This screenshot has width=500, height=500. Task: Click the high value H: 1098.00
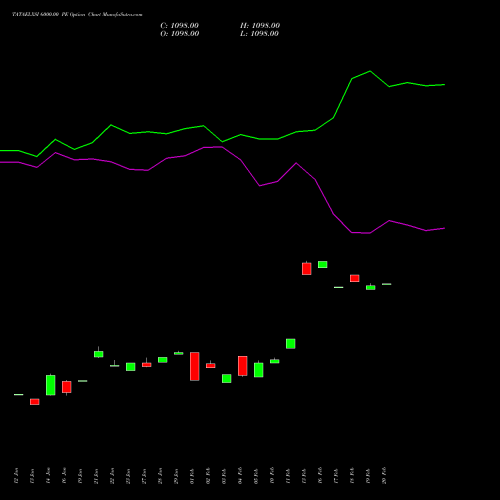point(260,26)
